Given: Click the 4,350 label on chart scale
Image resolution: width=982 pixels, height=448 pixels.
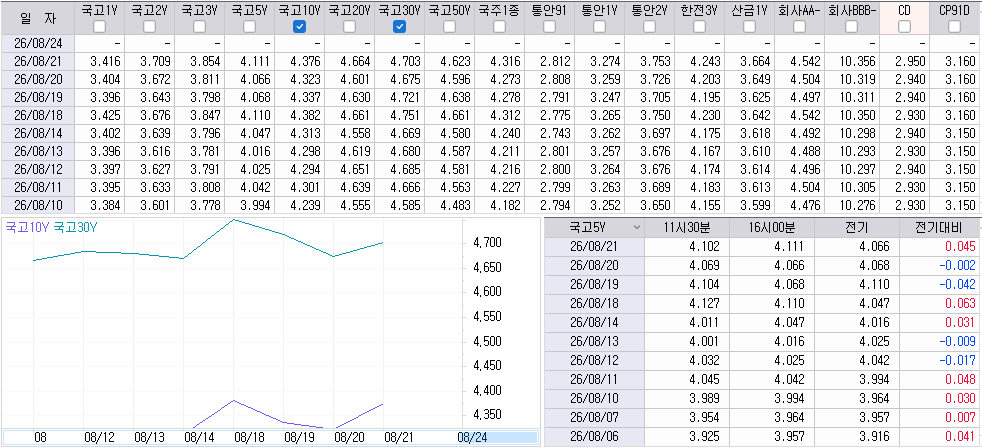Looking at the screenshot, I should point(487,415).
